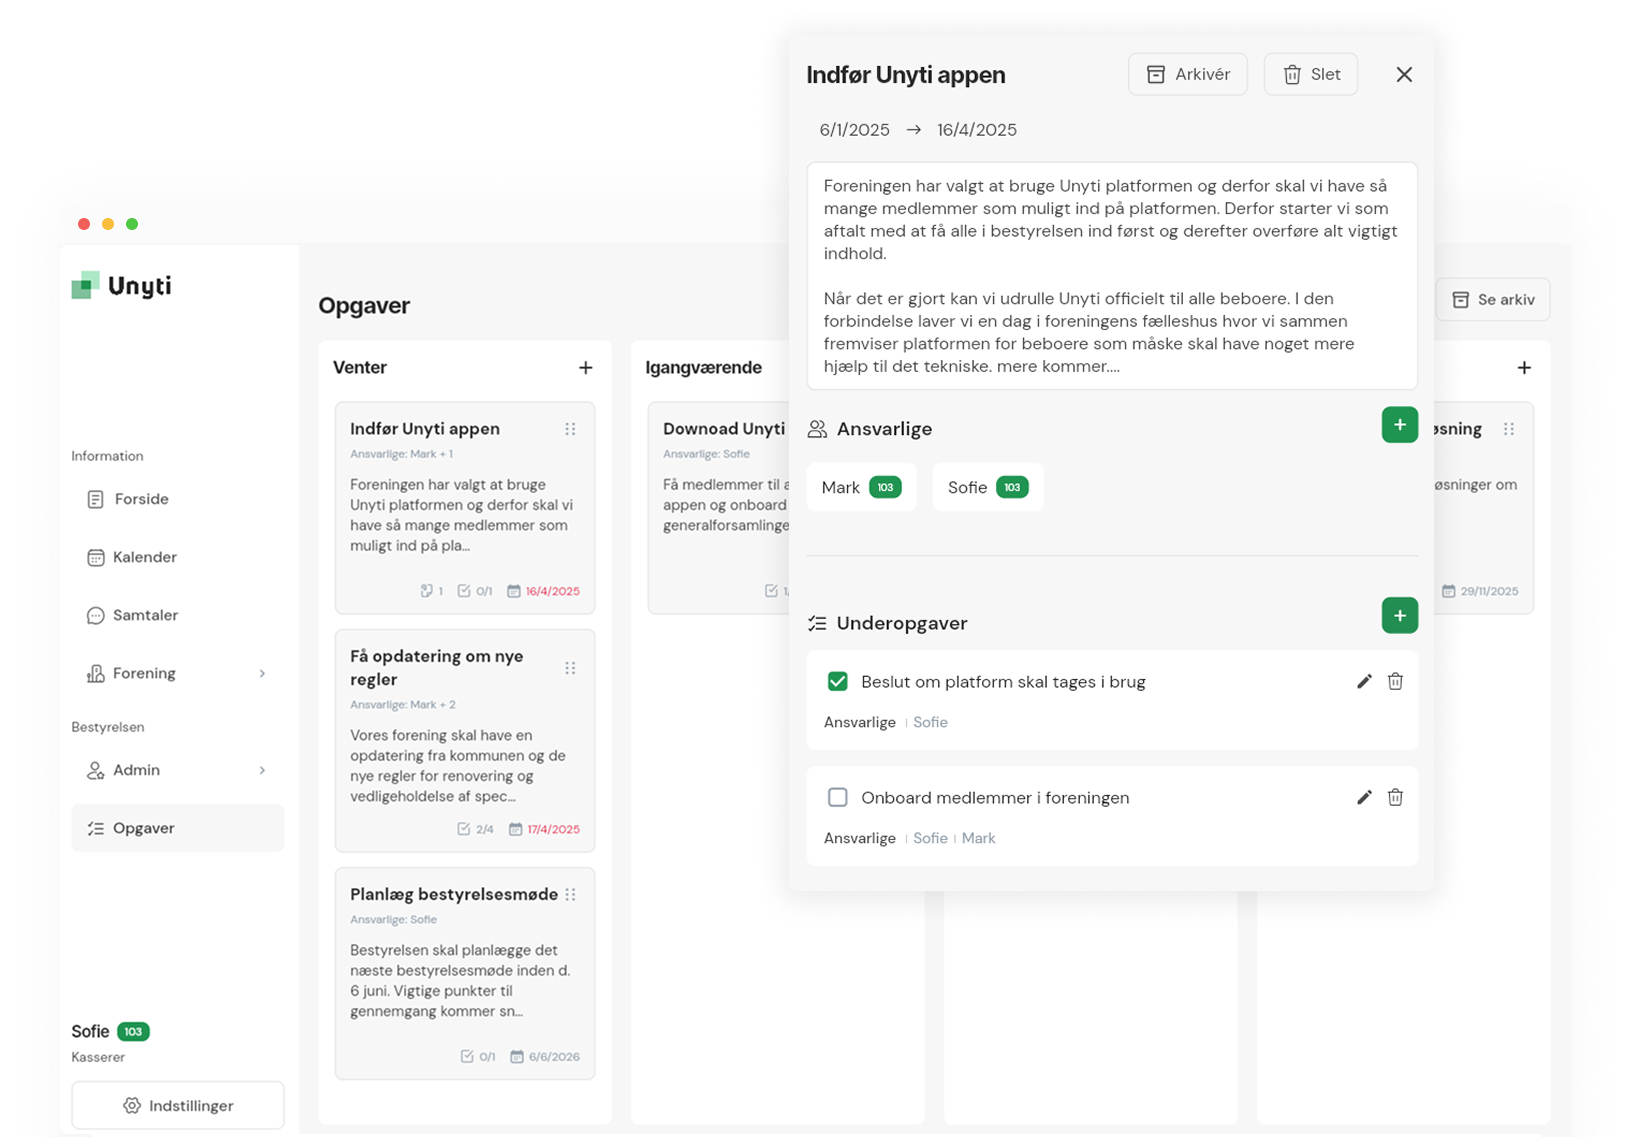
Task: Click the task description text field
Action: (1111, 276)
